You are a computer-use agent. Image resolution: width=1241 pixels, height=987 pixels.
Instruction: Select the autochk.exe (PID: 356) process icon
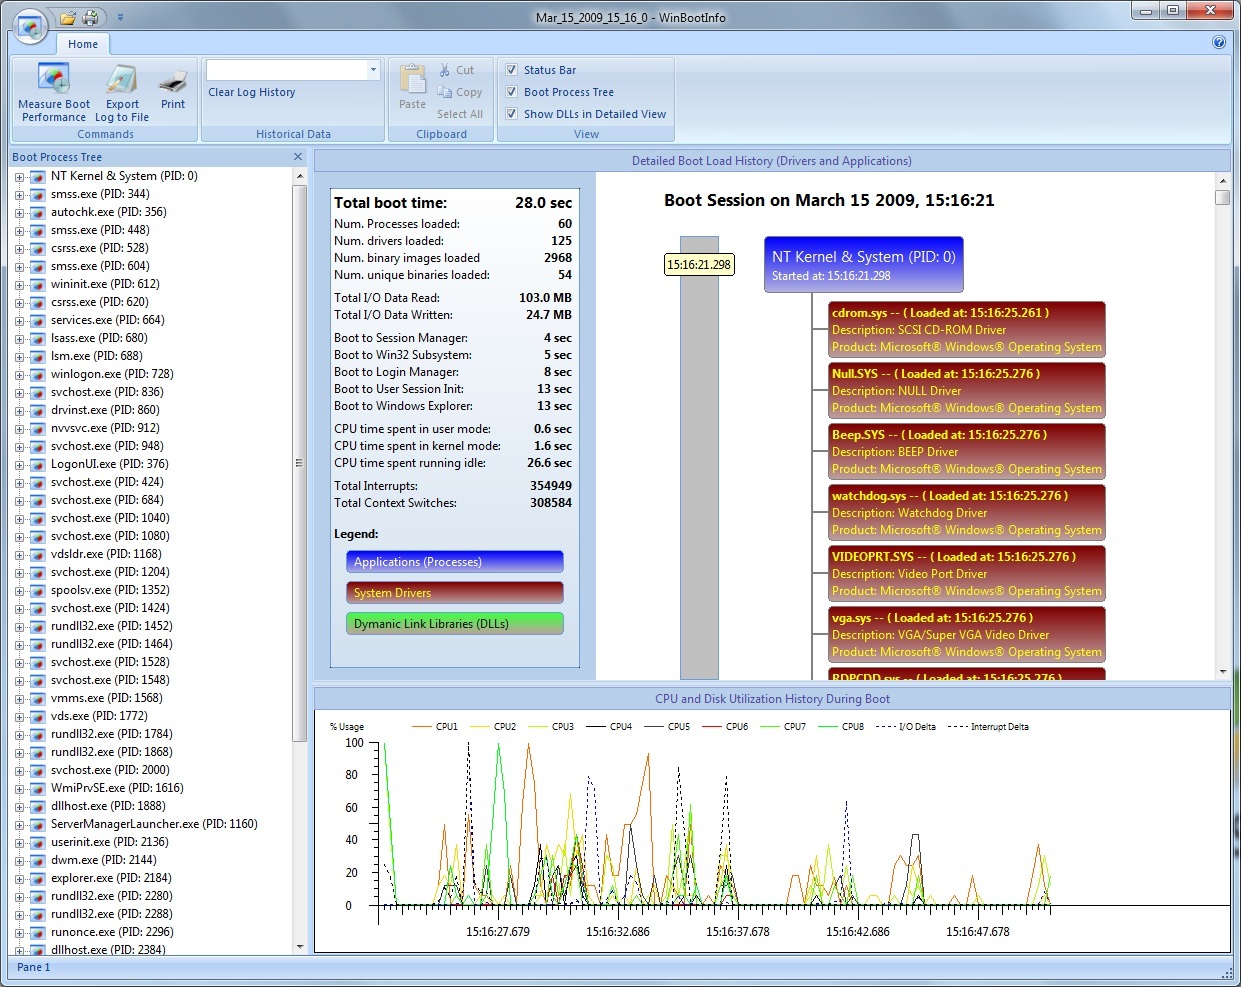38,213
